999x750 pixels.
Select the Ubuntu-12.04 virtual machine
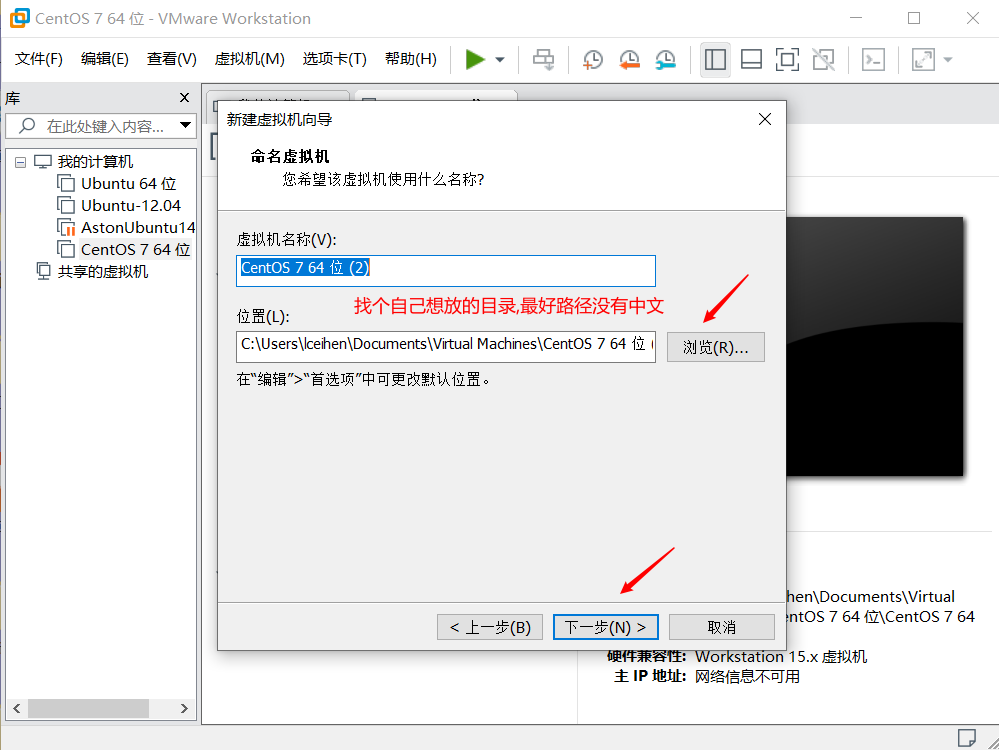(131, 206)
